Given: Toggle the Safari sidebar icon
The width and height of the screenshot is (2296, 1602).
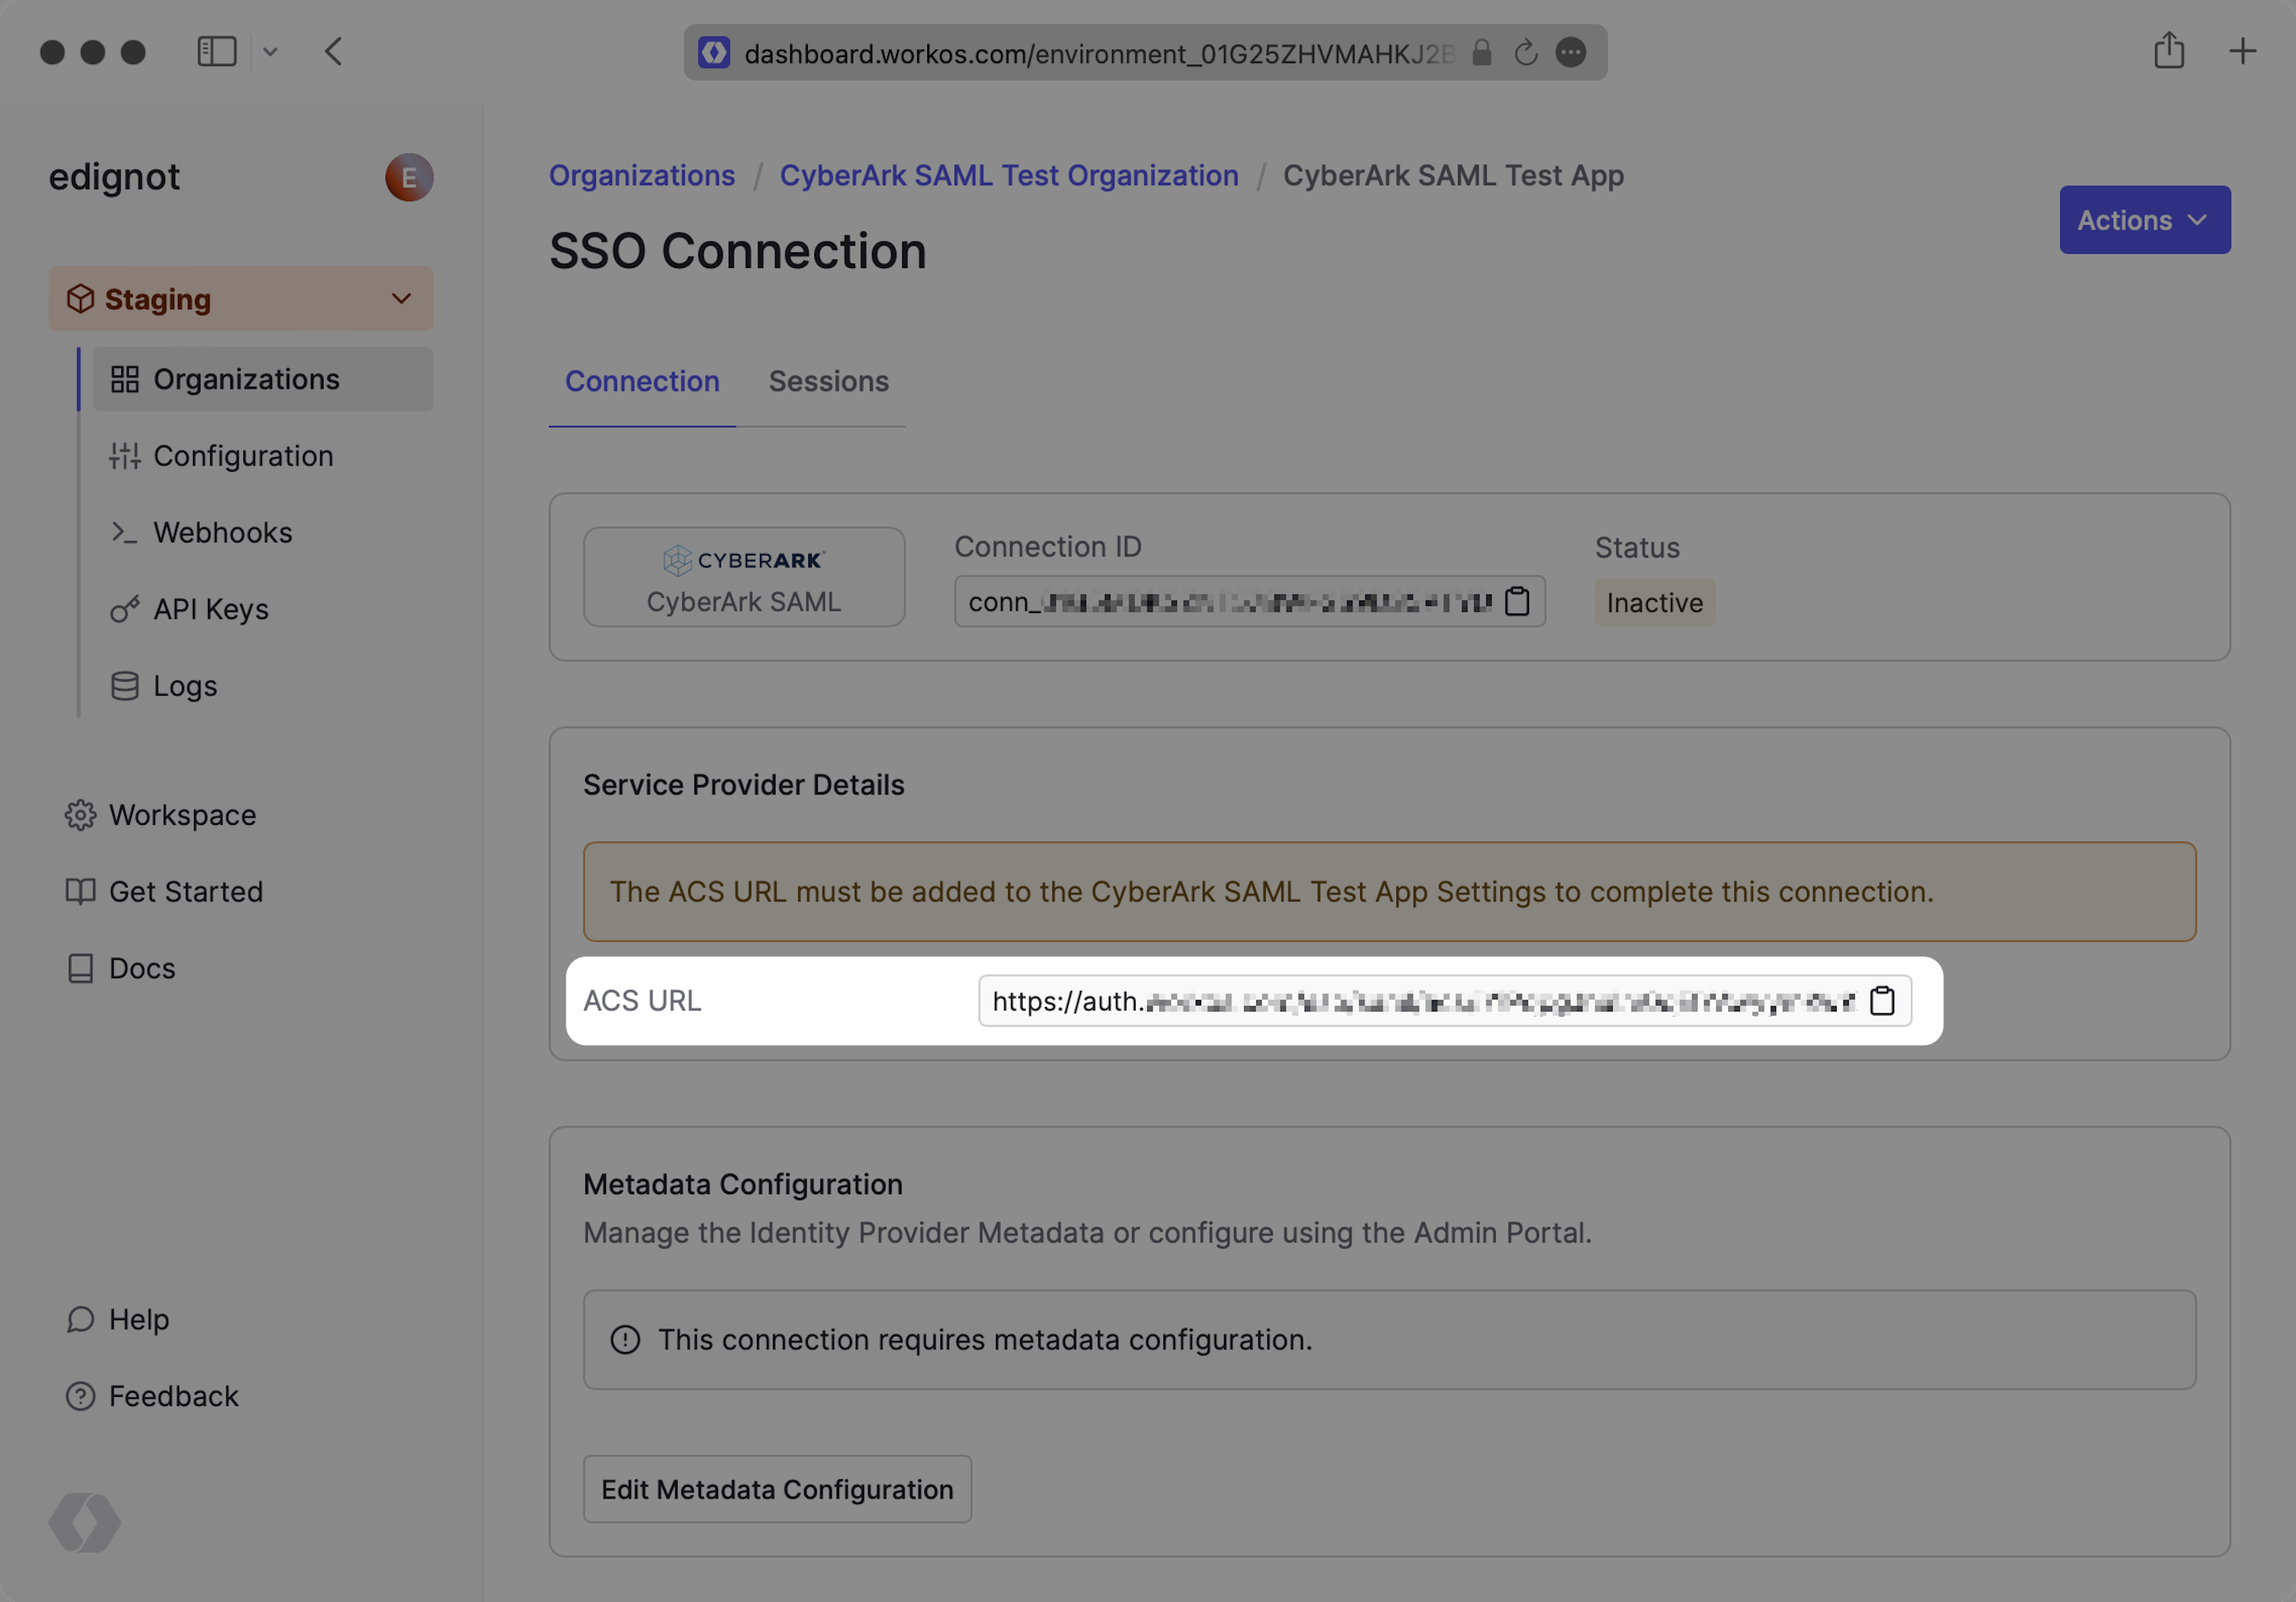Looking at the screenshot, I should pos(216,52).
